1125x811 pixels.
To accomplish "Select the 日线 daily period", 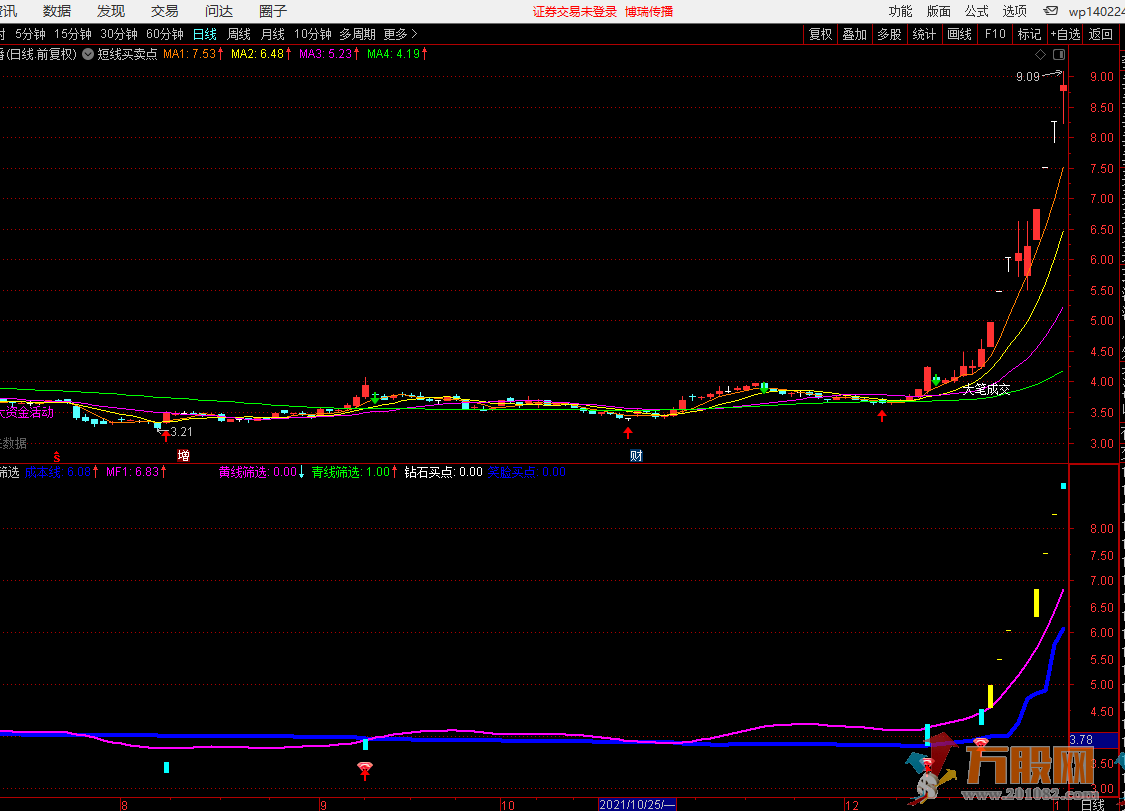I will [x=204, y=34].
